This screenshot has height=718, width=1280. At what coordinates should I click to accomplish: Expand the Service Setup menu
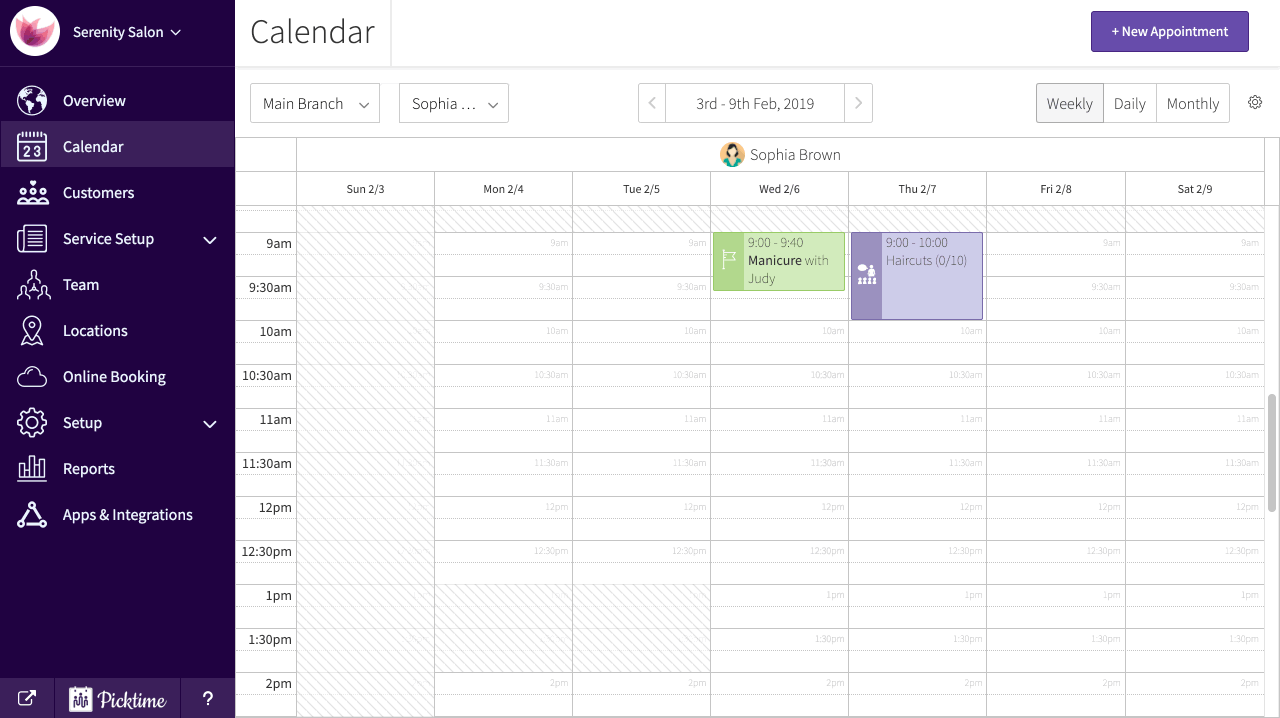(110, 238)
